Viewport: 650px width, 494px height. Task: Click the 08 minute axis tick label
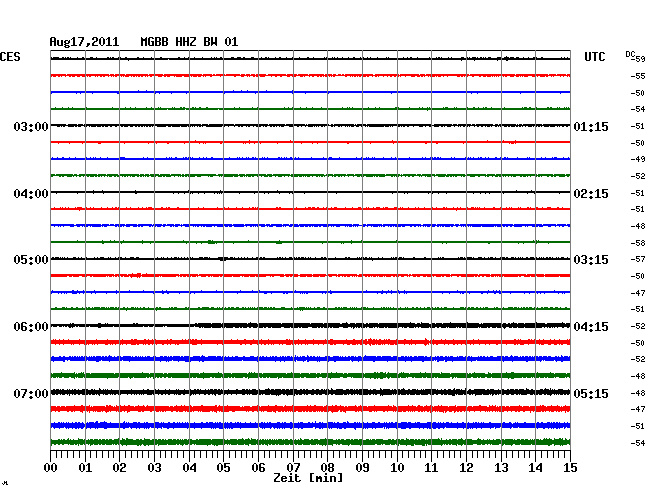point(327,468)
